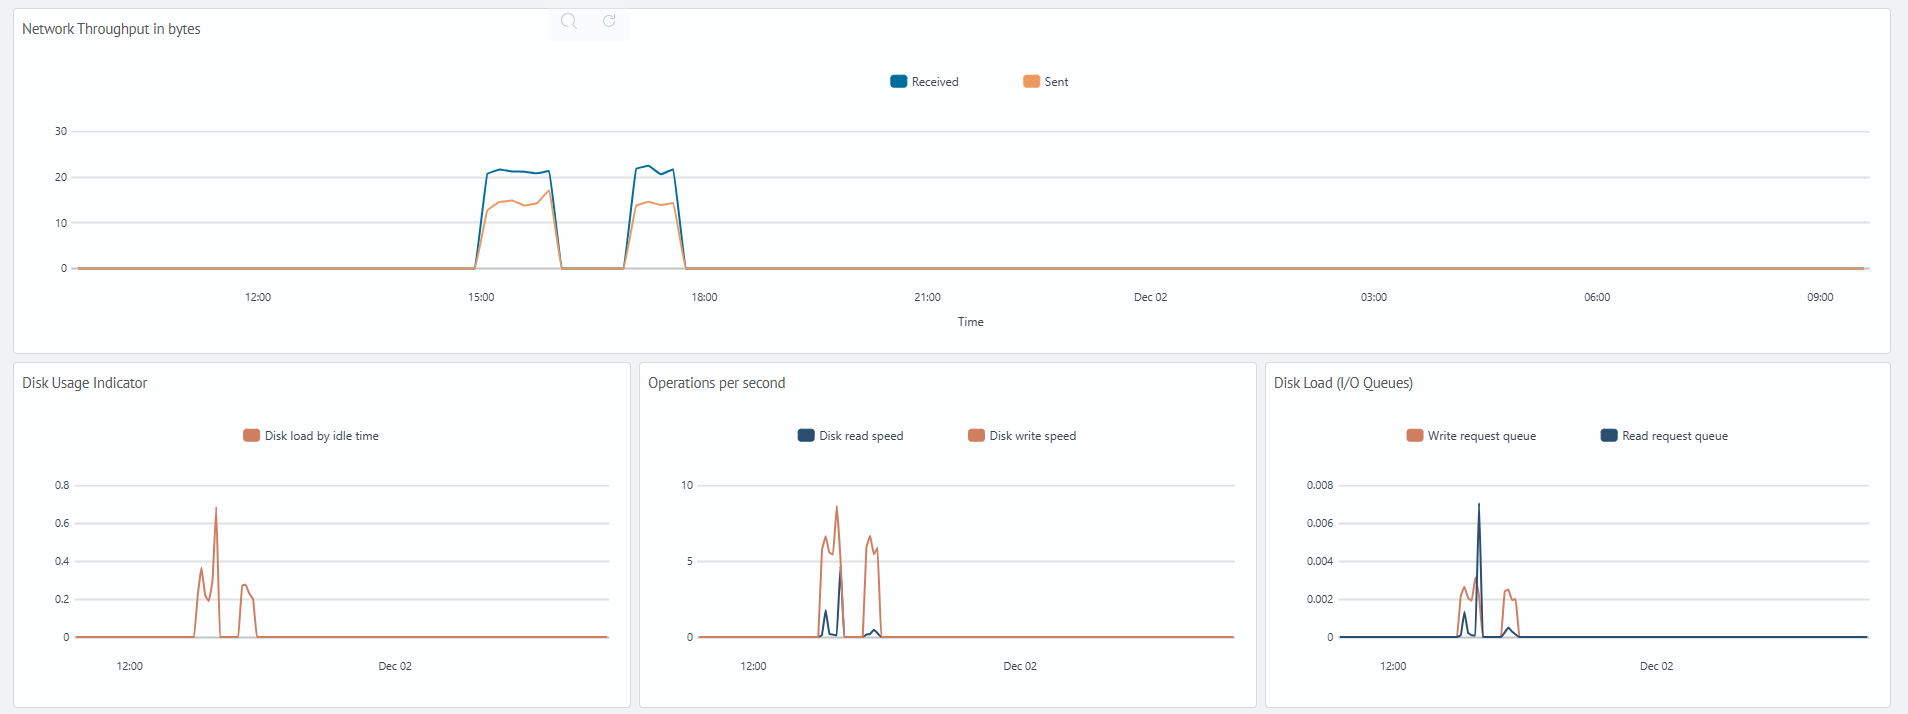Viewport: 1908px width, 714px height.
Task: Click the Network Throughput in bytes title
Action: [111, 29]
